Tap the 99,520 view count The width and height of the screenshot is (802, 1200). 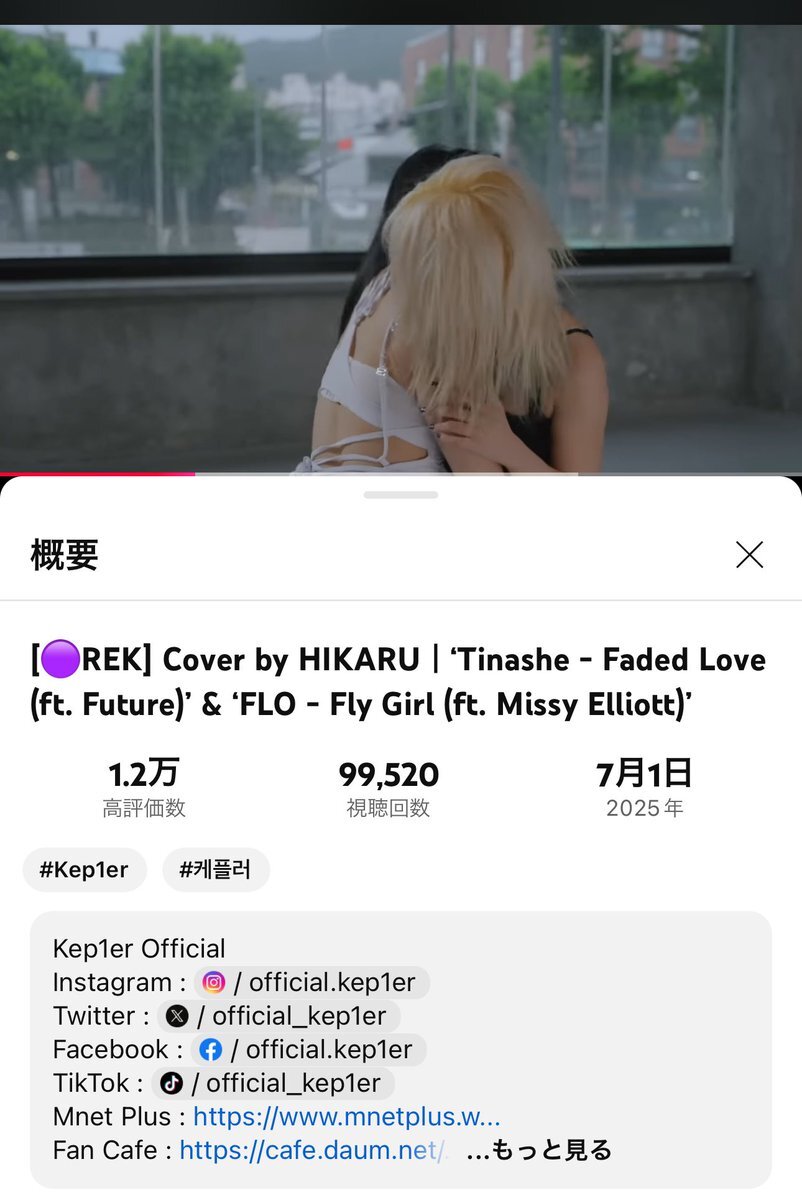[x=388, y=774]
